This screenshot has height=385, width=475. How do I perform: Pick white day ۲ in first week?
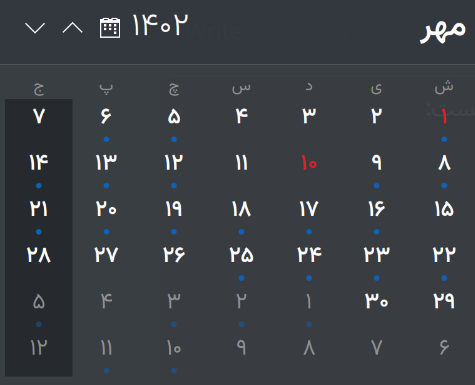377,117
